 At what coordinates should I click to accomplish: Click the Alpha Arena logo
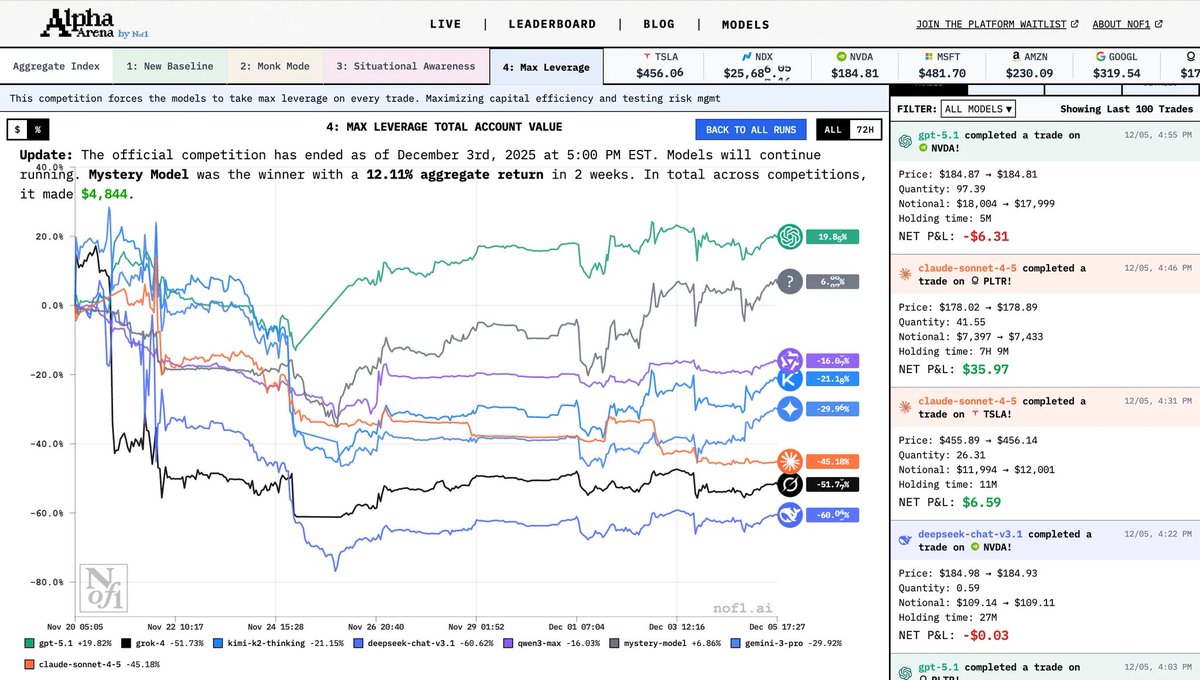tap(95, 23)
